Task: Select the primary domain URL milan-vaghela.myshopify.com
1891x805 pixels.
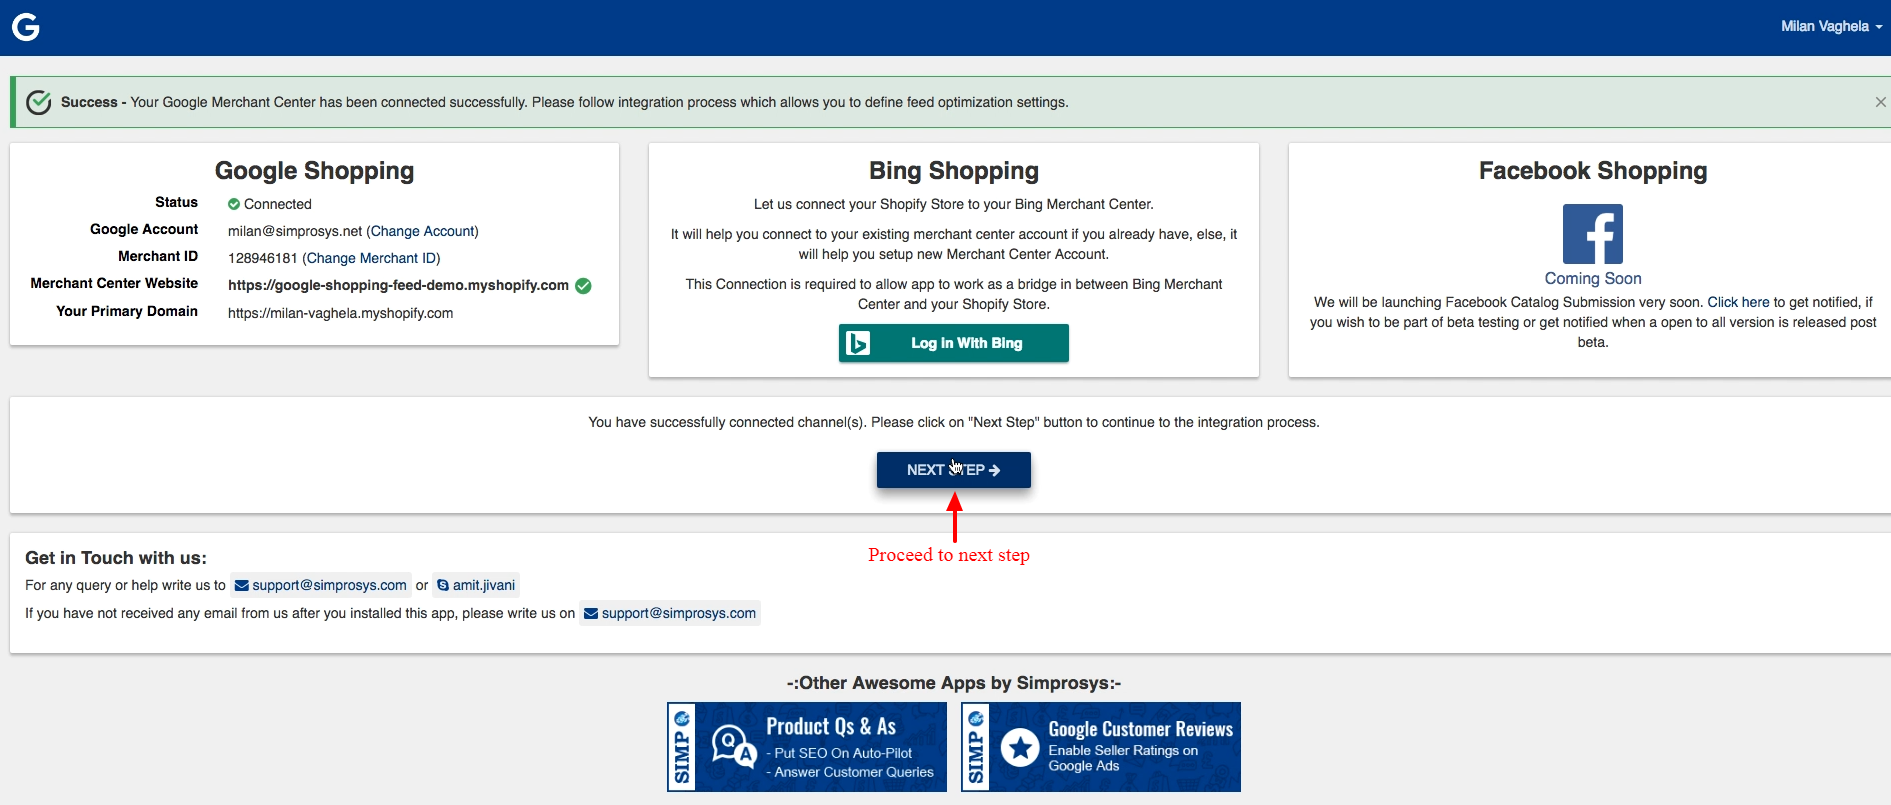Action: (340, 313)
